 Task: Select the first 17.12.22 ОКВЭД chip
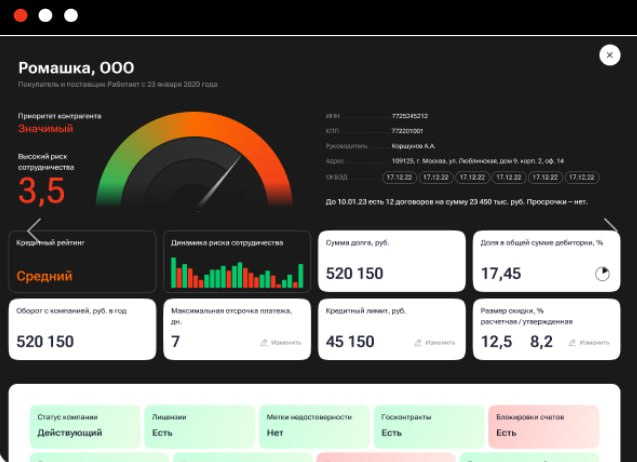[399, 178]
